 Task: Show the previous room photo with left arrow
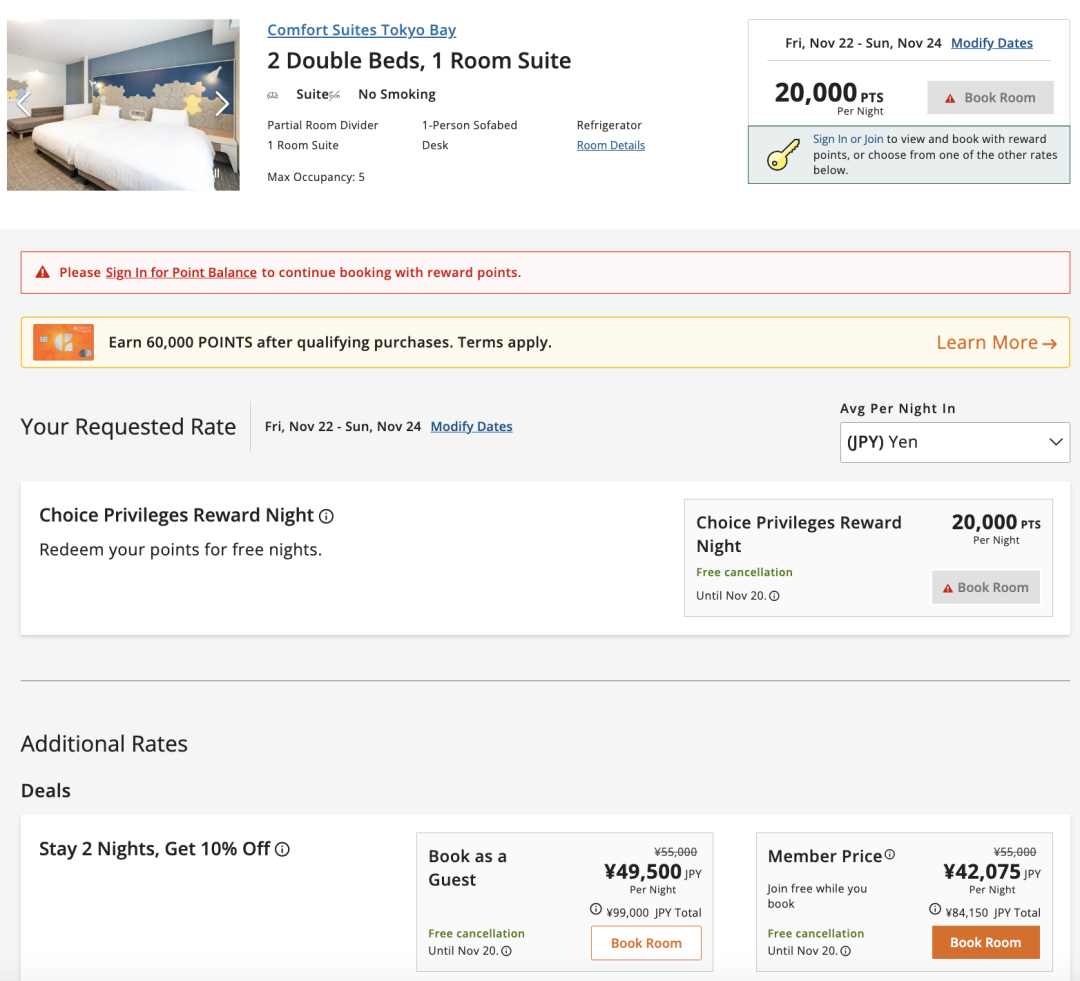[24, 104]
